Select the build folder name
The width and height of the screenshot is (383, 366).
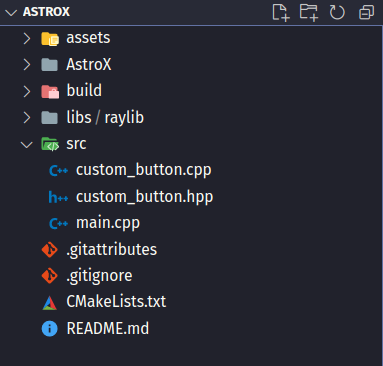tap(84, 91)
